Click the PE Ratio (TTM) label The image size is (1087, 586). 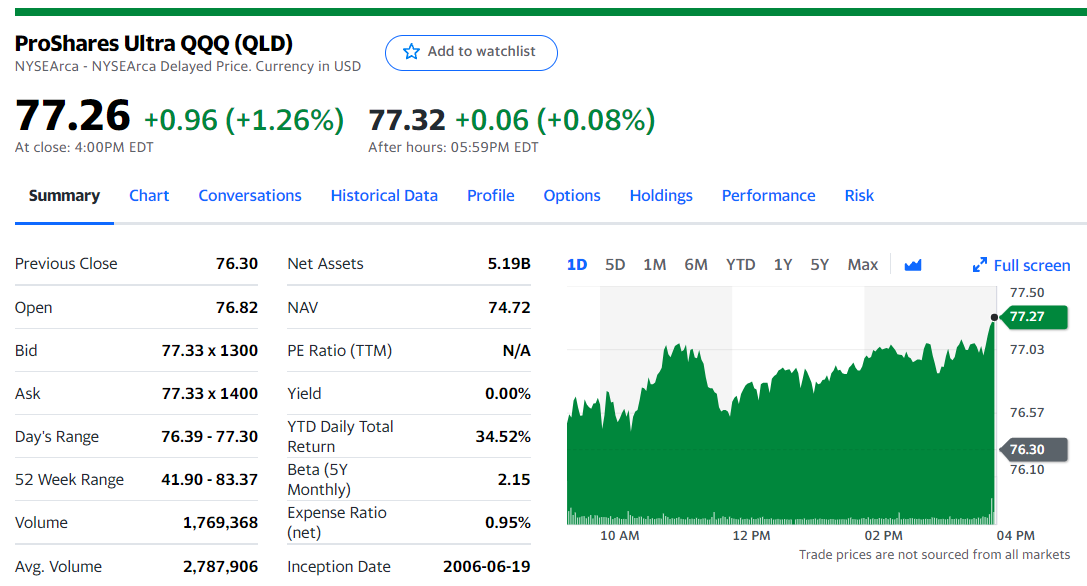(x=339, y=351)
